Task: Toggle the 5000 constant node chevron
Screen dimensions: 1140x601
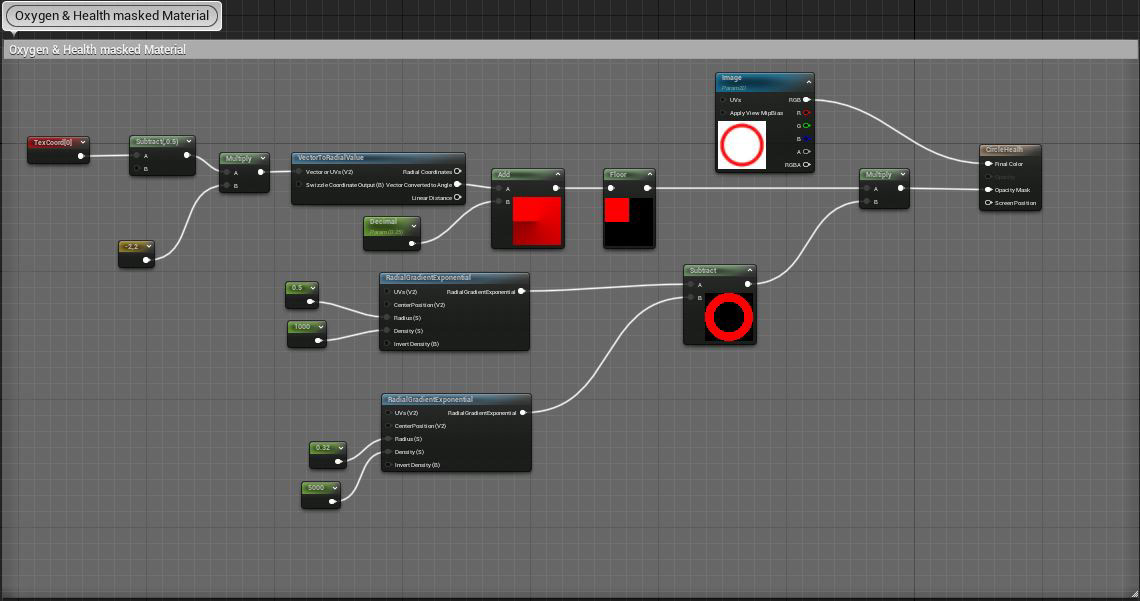Action: (334, 488)
